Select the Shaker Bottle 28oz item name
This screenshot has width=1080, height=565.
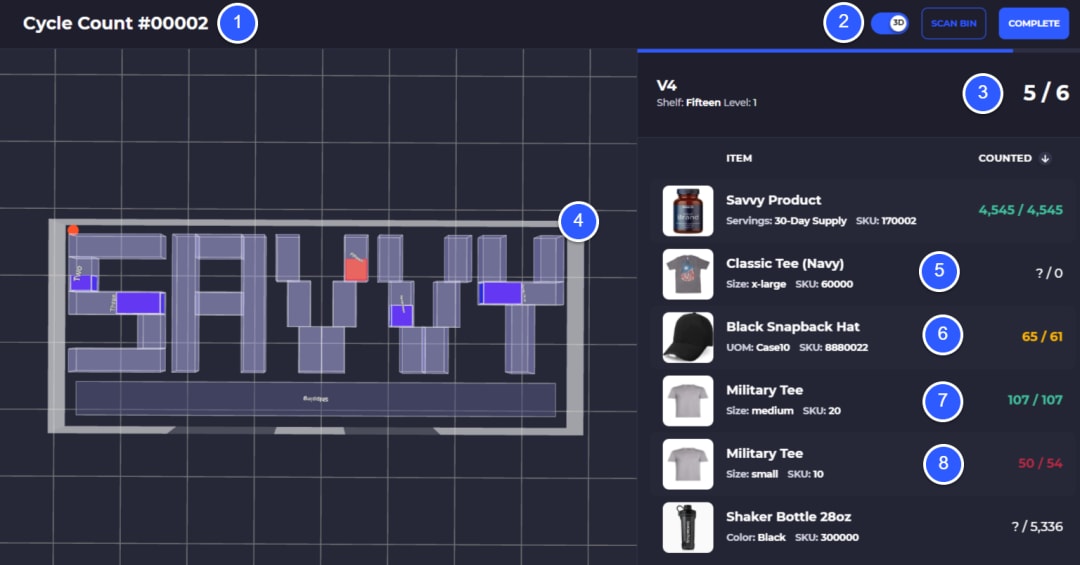tap(788, 517)
